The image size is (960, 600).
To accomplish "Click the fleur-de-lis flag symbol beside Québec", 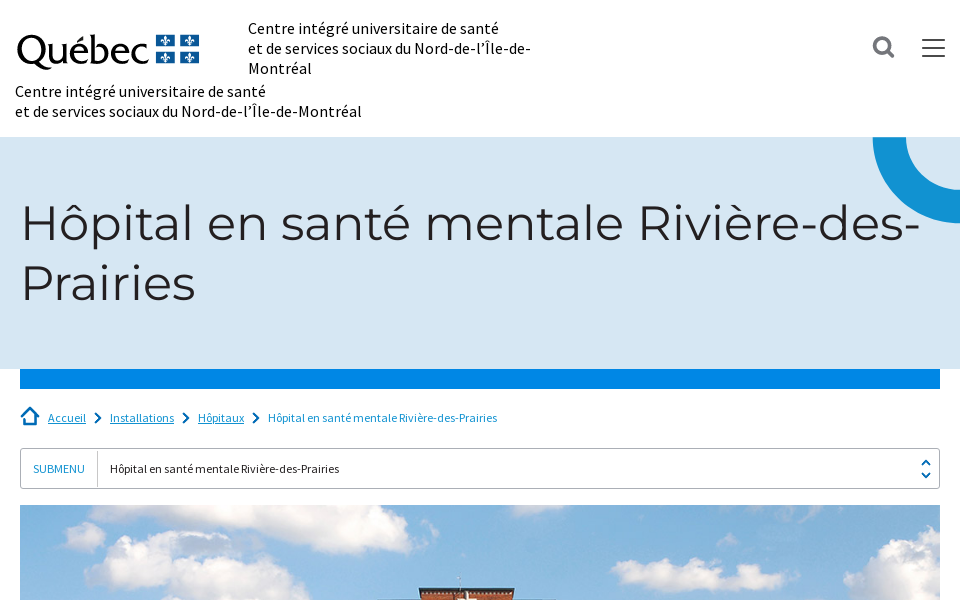I will pyautogui.click(x=176, y=45).
